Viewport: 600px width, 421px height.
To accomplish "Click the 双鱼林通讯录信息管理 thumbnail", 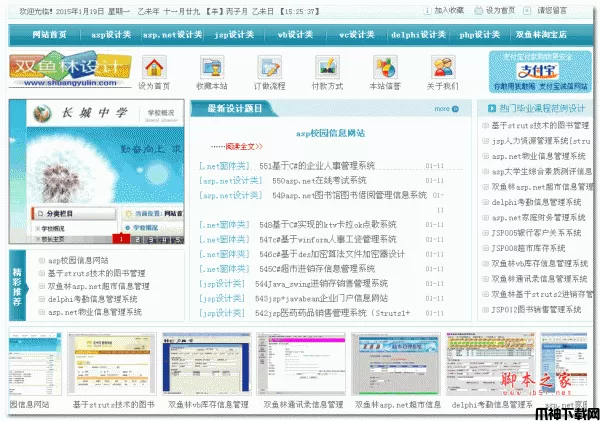I will [302, 364].
